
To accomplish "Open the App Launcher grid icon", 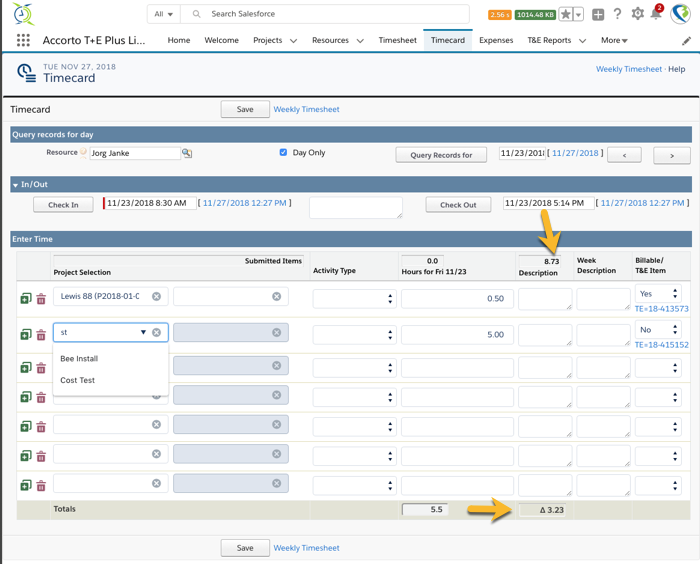I will (23, 40).
